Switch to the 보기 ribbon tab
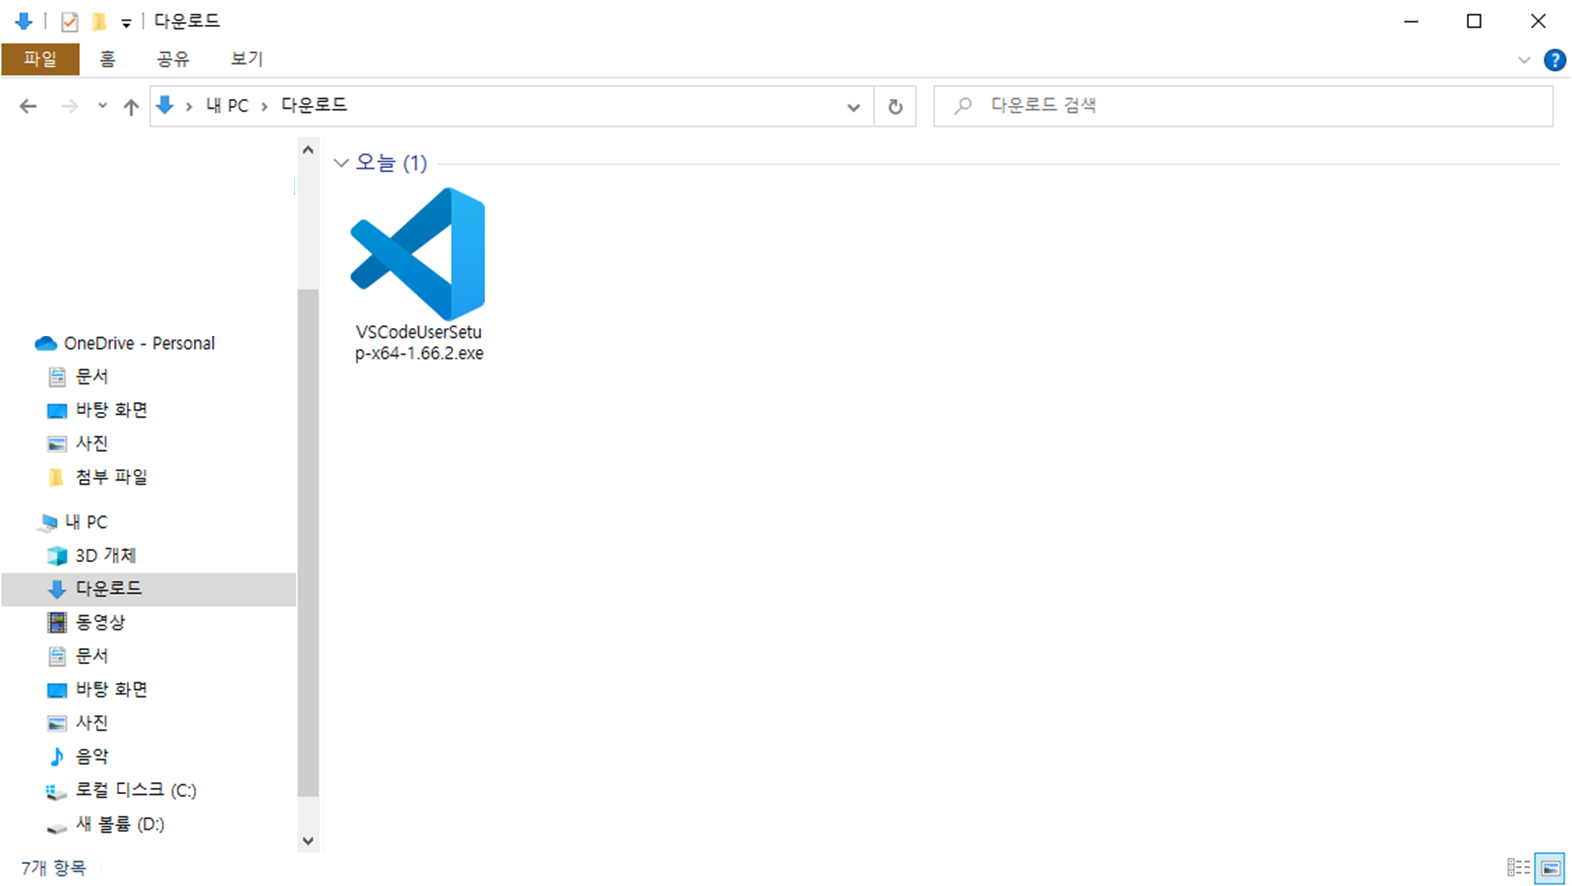Viewport: 1572px width, 886px height. (246, 59)
